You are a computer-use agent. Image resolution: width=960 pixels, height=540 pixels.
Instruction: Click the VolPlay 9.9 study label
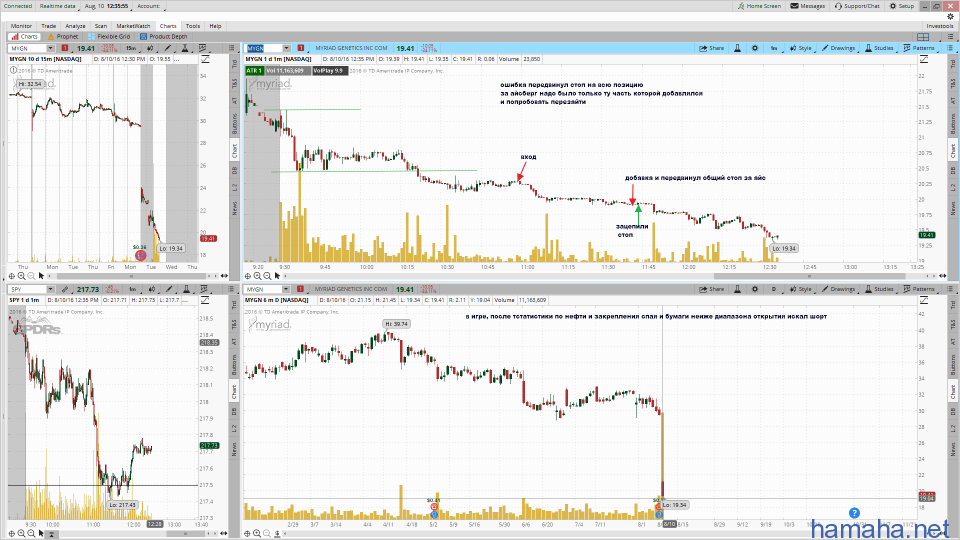coord(329,71)
